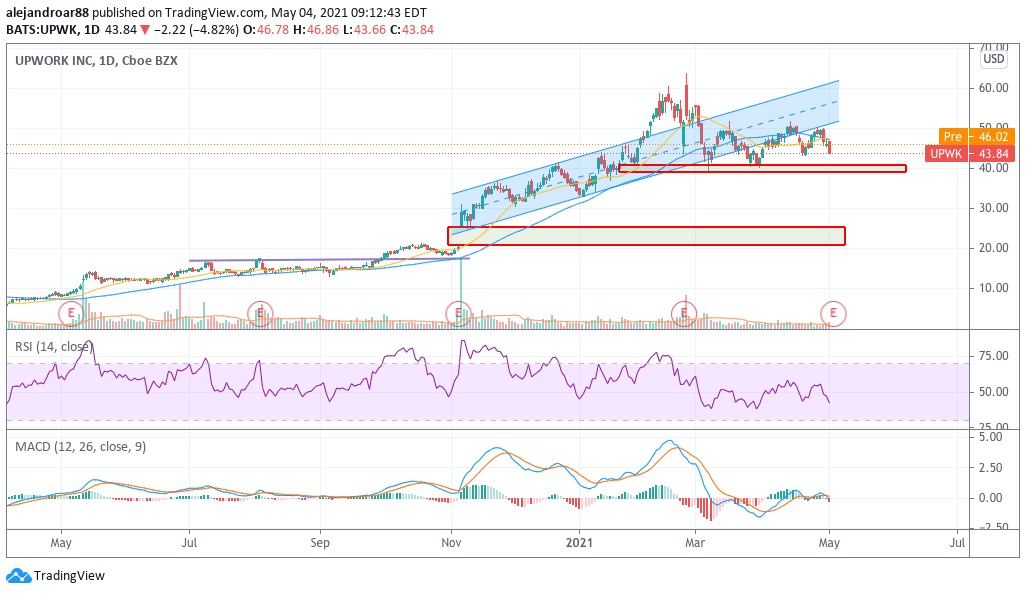The height and width of the screenshot is (594, 1026).
Task: Click the −2.22 (−4.82%) change value
Action: pyautogui.click(x=196, y=29)
